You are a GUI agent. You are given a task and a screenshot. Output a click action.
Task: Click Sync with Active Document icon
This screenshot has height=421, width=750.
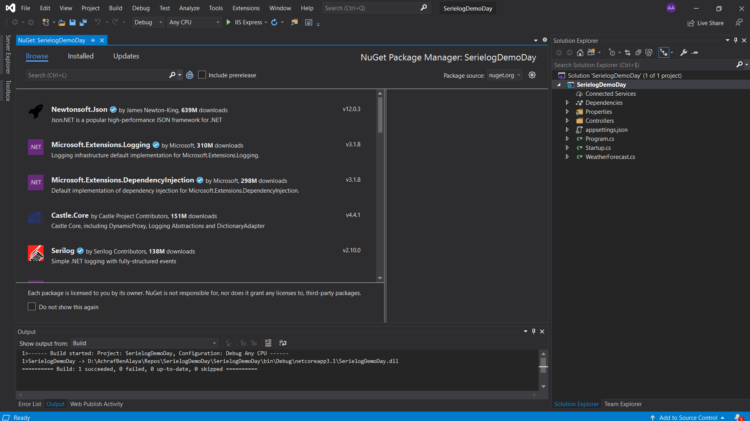pyautogui.click(x=627, y=53)
